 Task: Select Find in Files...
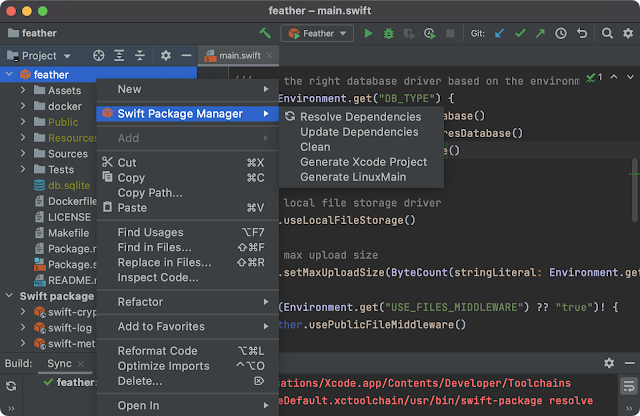tap(188, 247)
